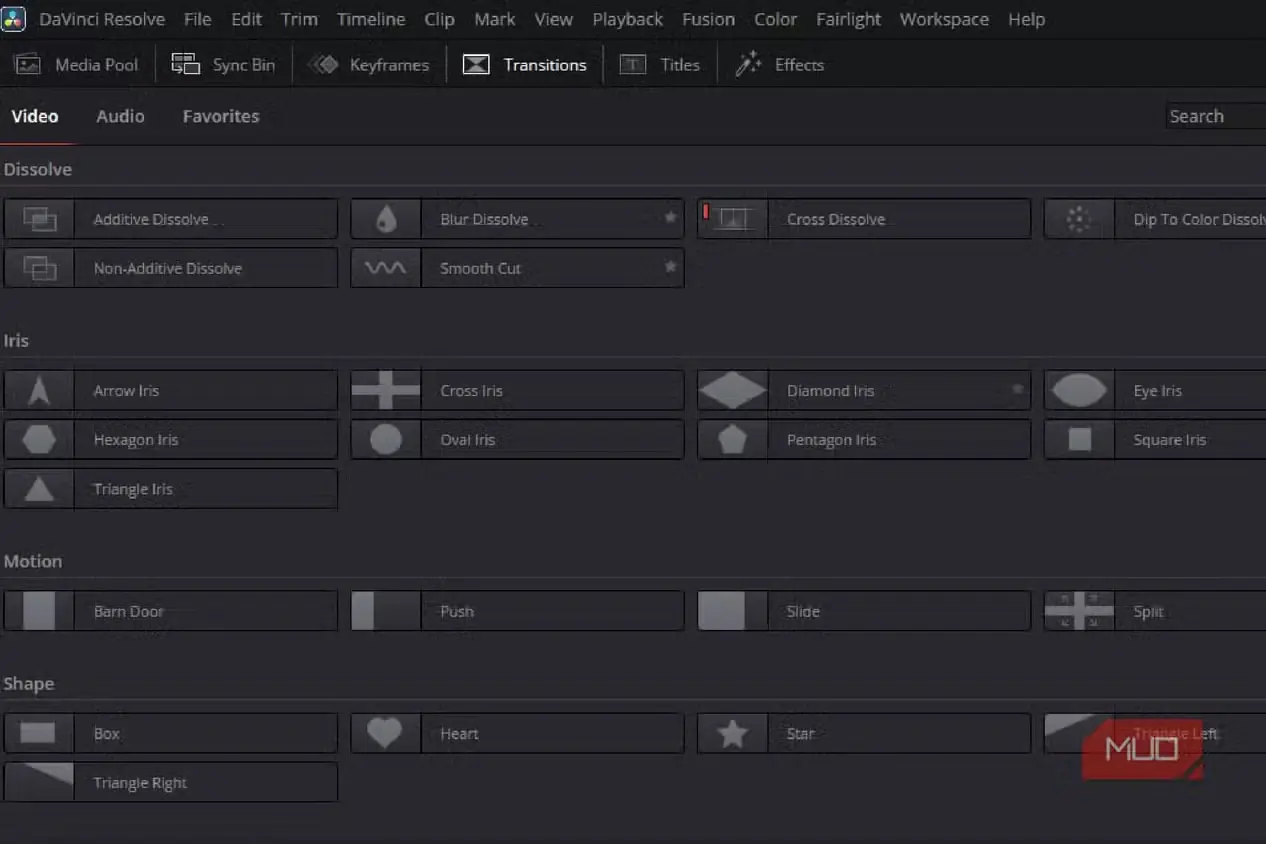Image resolution: width=1266 pixels, height=844 pixels.
Task: Select the Box shape transition icon
Action: tap(39, 733)
